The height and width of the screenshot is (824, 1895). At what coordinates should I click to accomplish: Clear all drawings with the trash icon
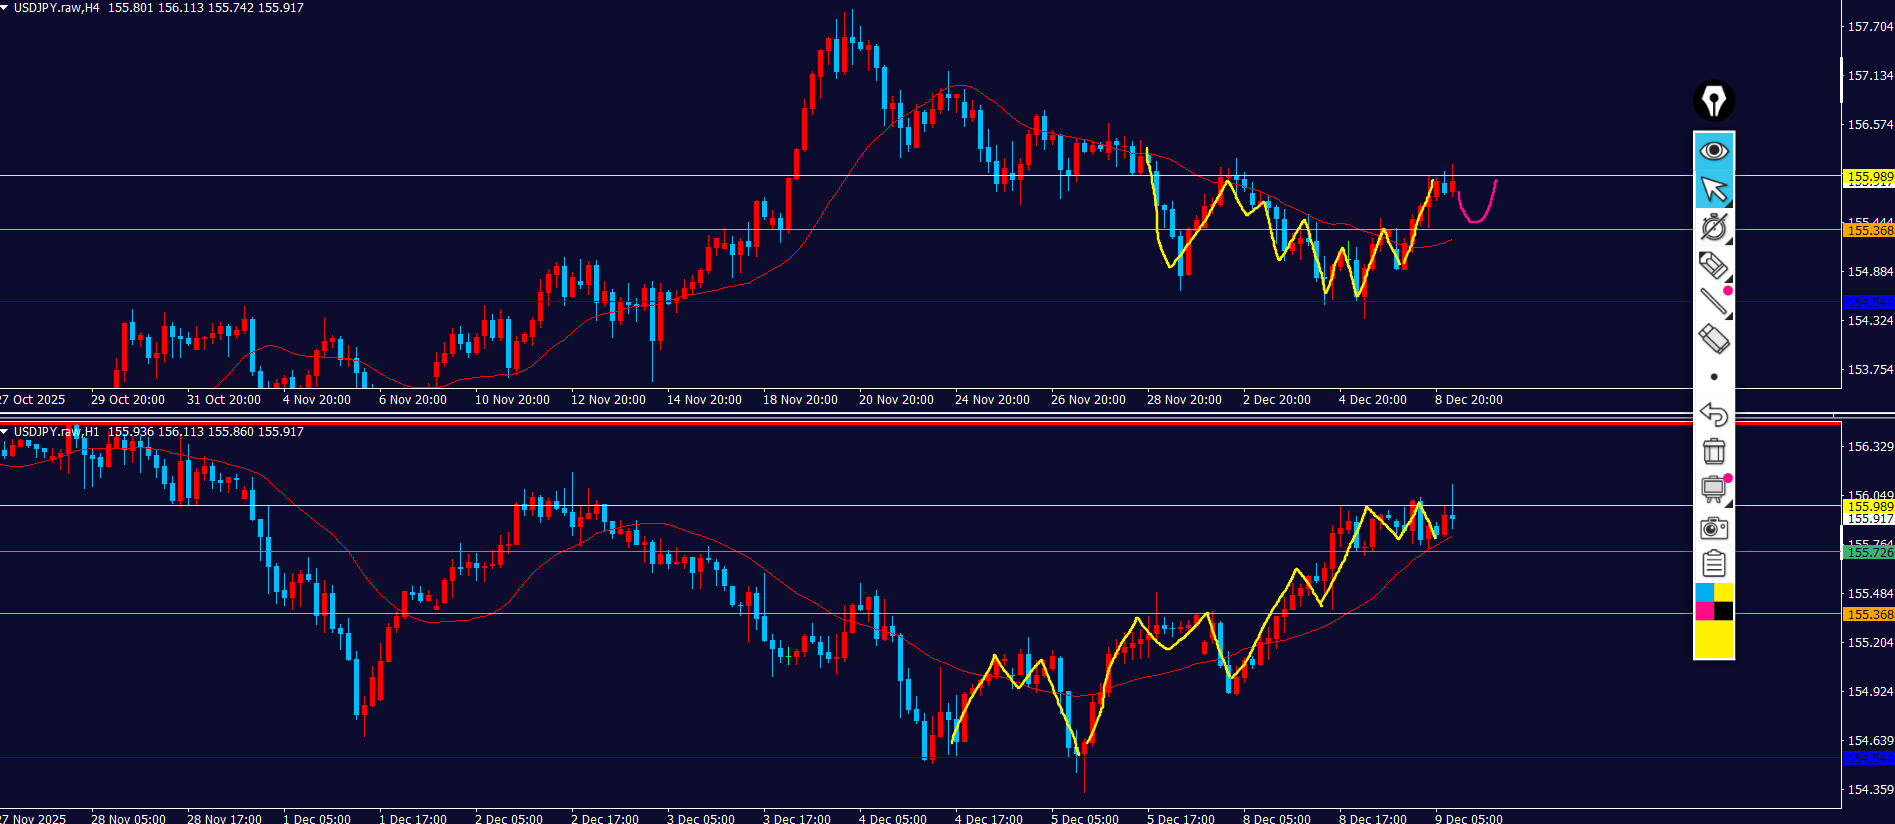tap(1713, 452)
